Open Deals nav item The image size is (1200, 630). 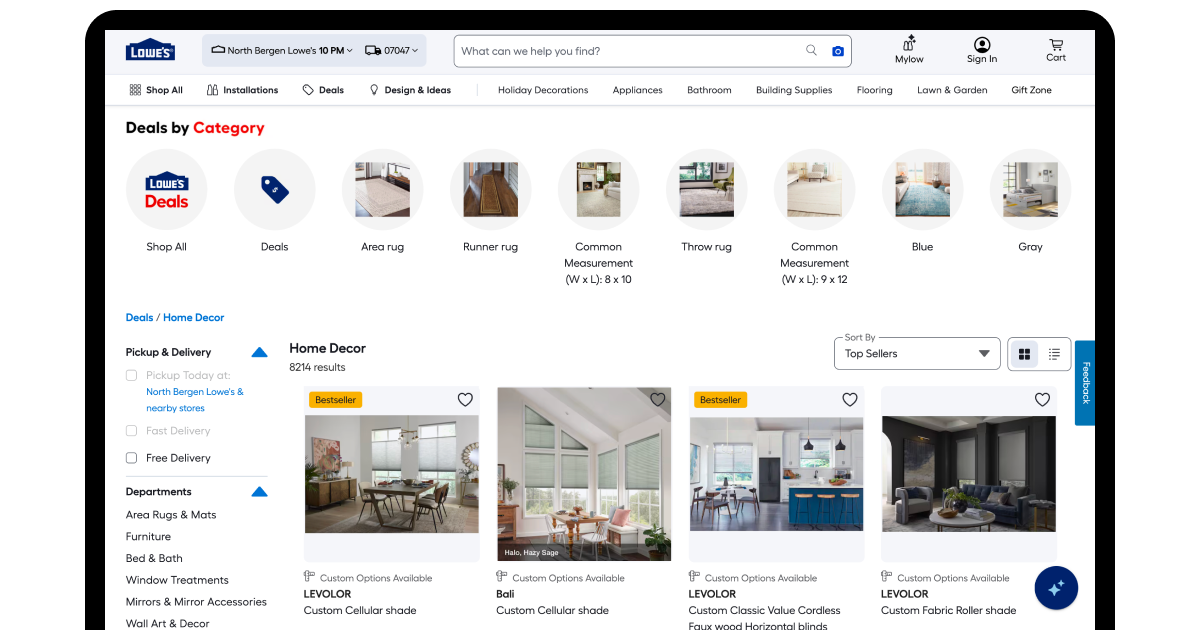323,90
